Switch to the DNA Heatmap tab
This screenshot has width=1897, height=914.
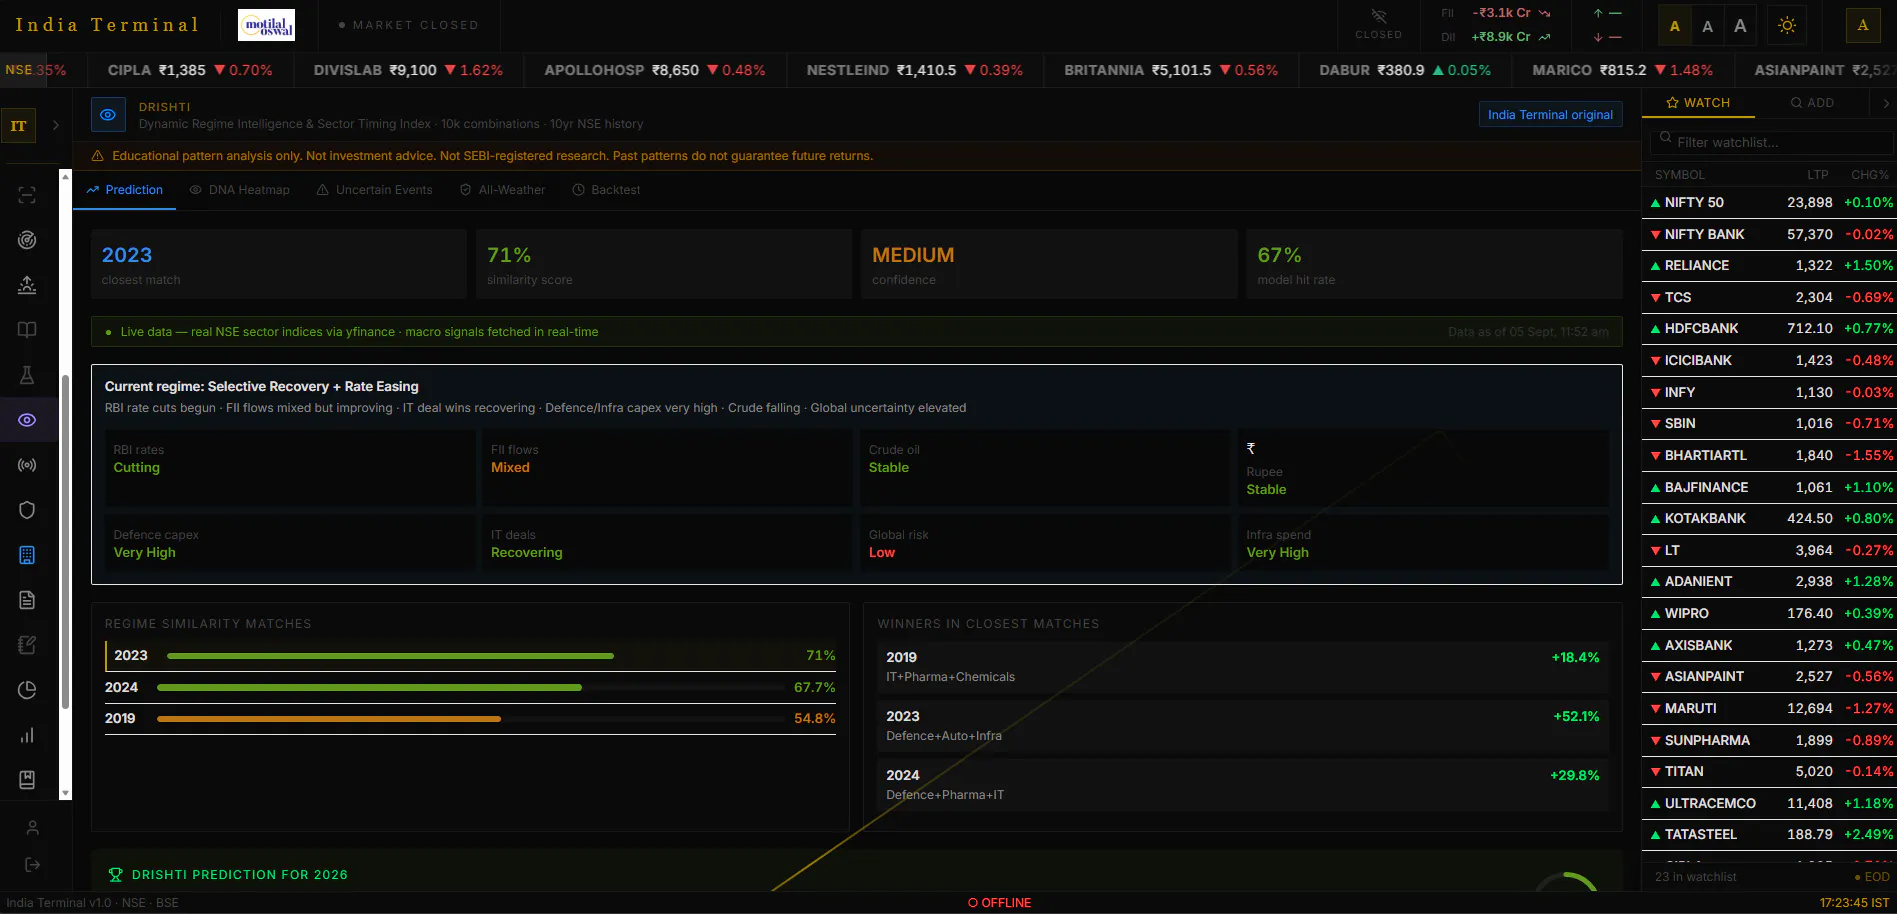(240, 190)
